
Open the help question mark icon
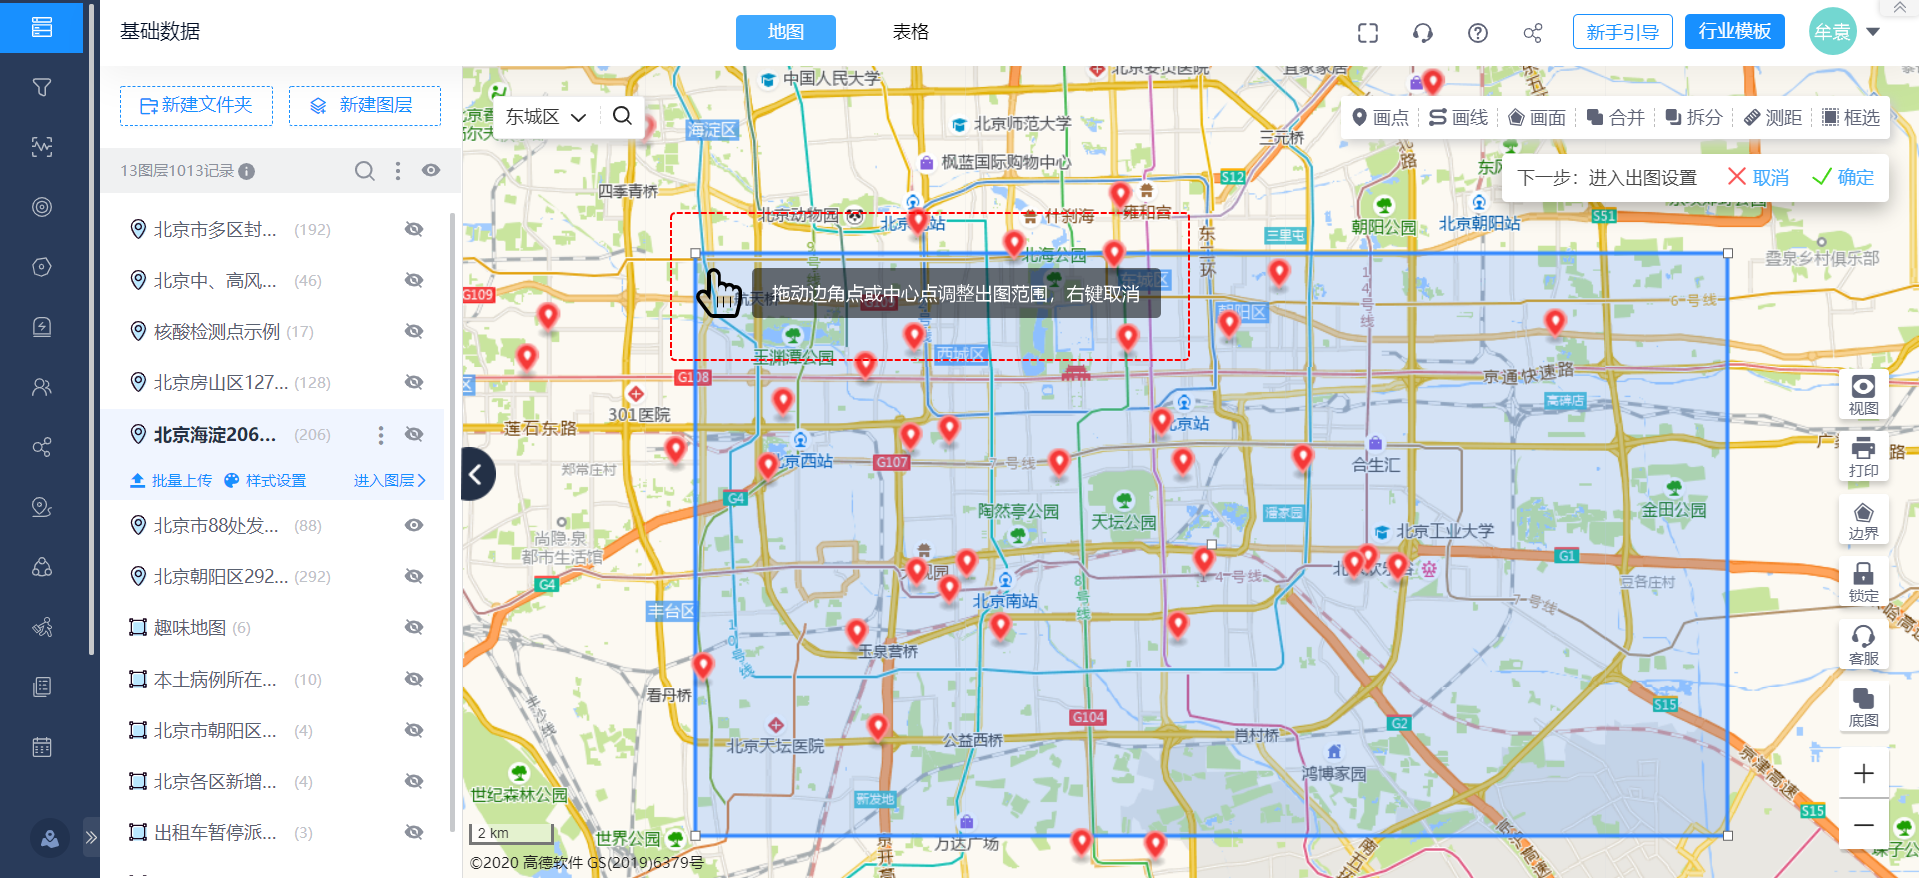click(x=1478, y=33)
